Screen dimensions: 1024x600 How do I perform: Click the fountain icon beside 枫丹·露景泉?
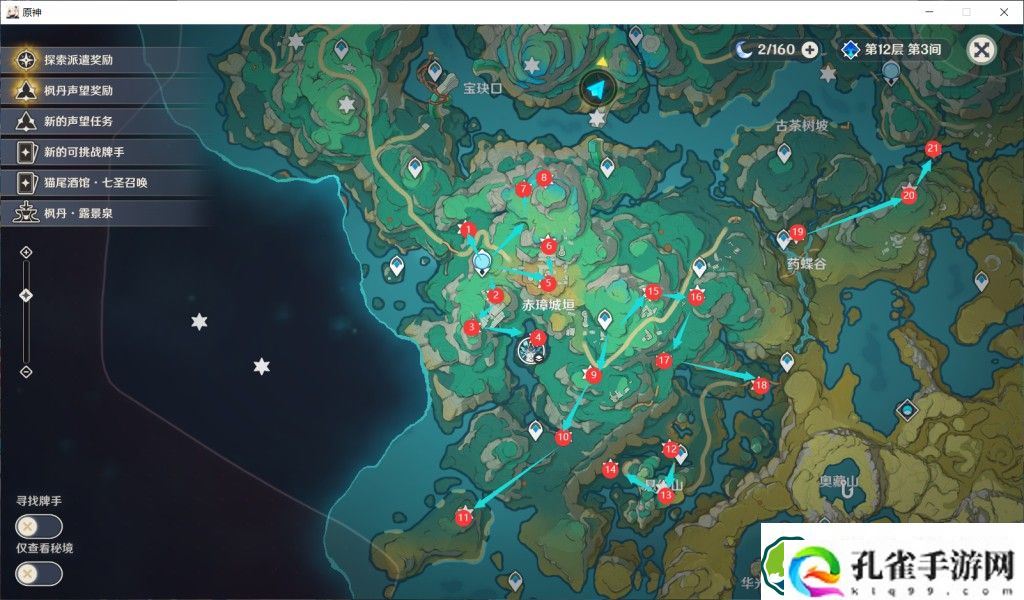(x=26, y=213)
